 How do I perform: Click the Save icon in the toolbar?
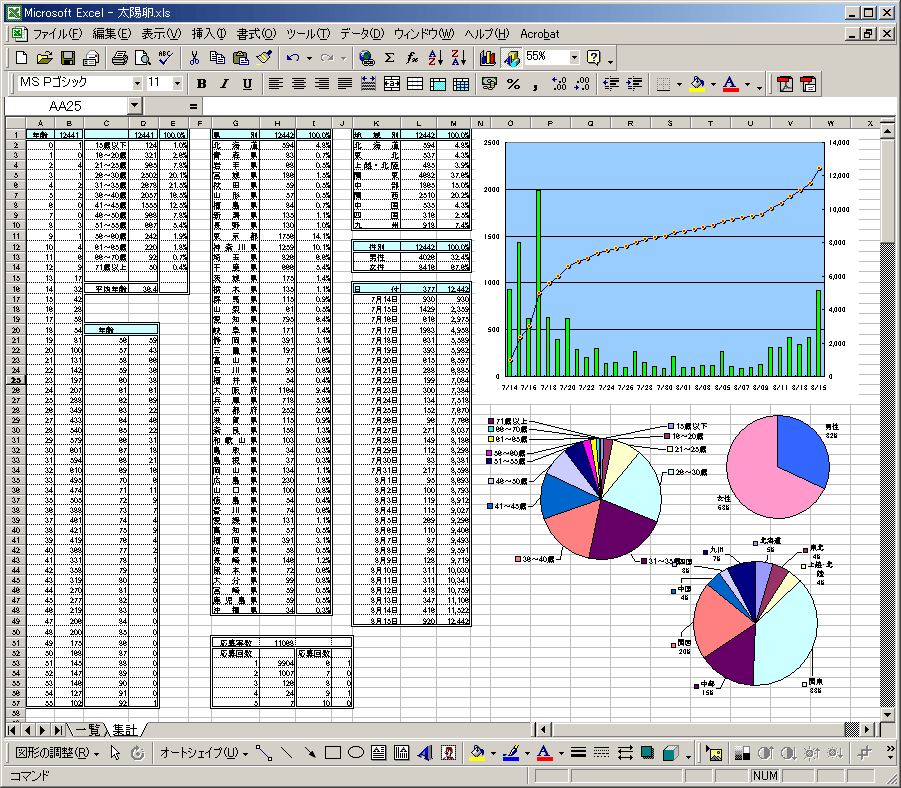(68, 58)
